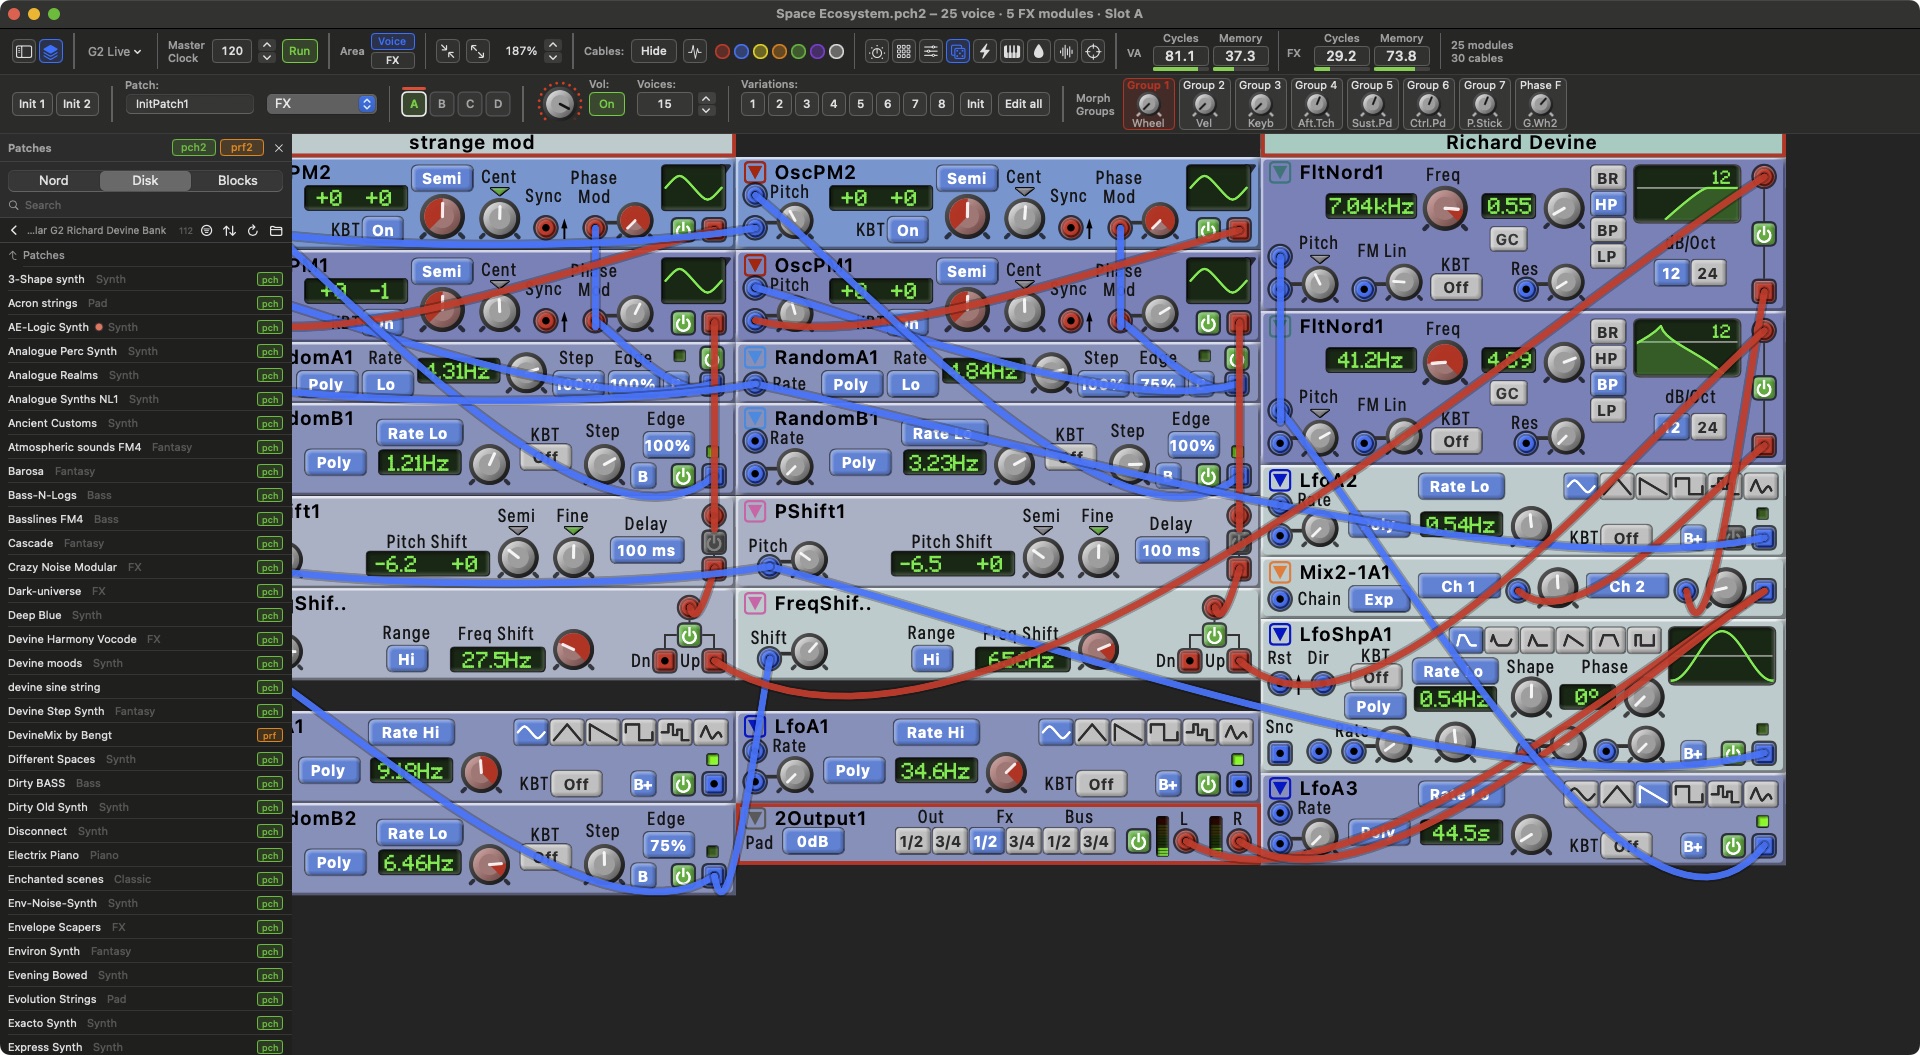Toggle the sidebar panel icon

click(x=24, y=51)
